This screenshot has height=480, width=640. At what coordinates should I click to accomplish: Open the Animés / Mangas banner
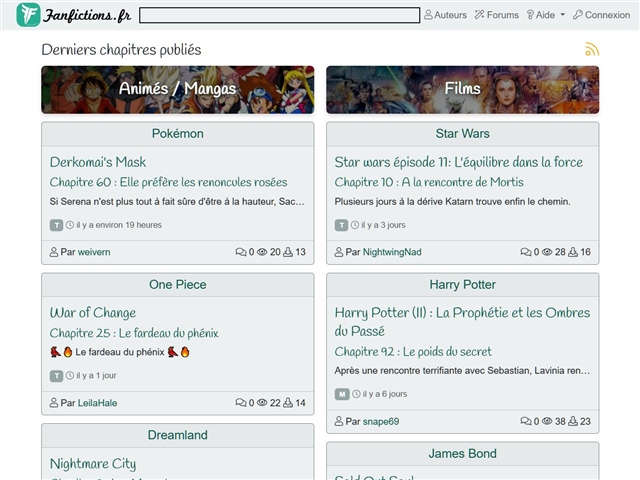pos(178,89)
